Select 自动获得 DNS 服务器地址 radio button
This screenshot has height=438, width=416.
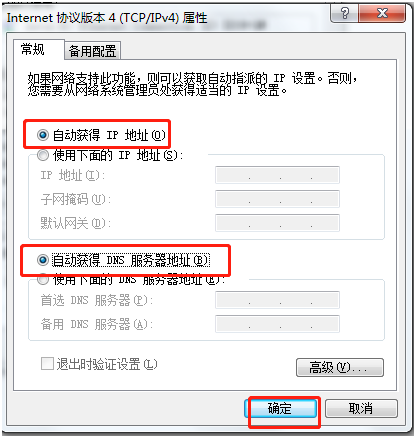43,260
